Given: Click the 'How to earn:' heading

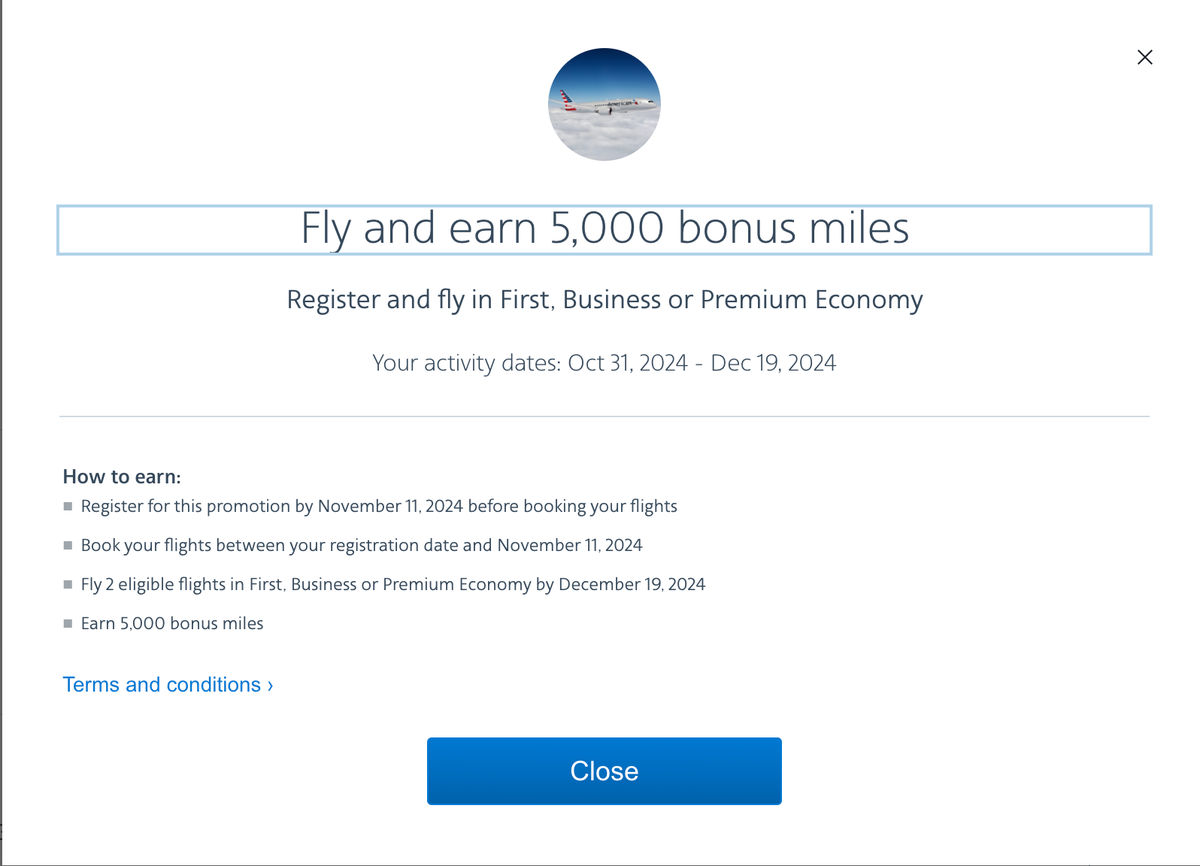Looking at the screenshot, I should click(x=121, y=477).
